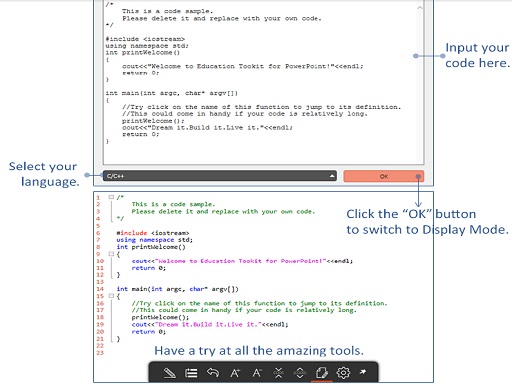Select the pen highlight tool in toolbar
Image resolution: width=512 pixels, height=384 pixels.
point(170,373)
